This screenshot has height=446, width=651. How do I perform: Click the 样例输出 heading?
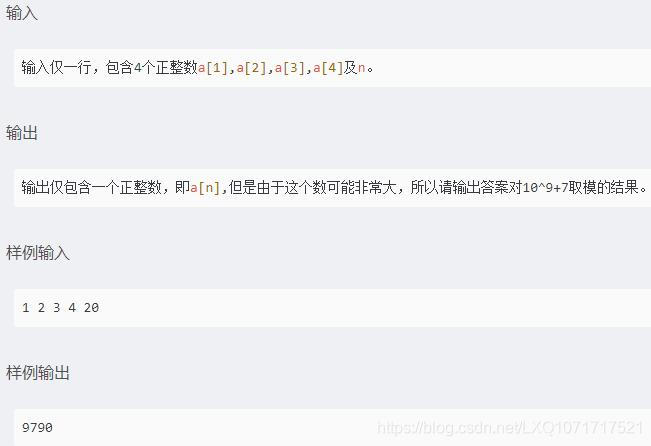[38, 372]
